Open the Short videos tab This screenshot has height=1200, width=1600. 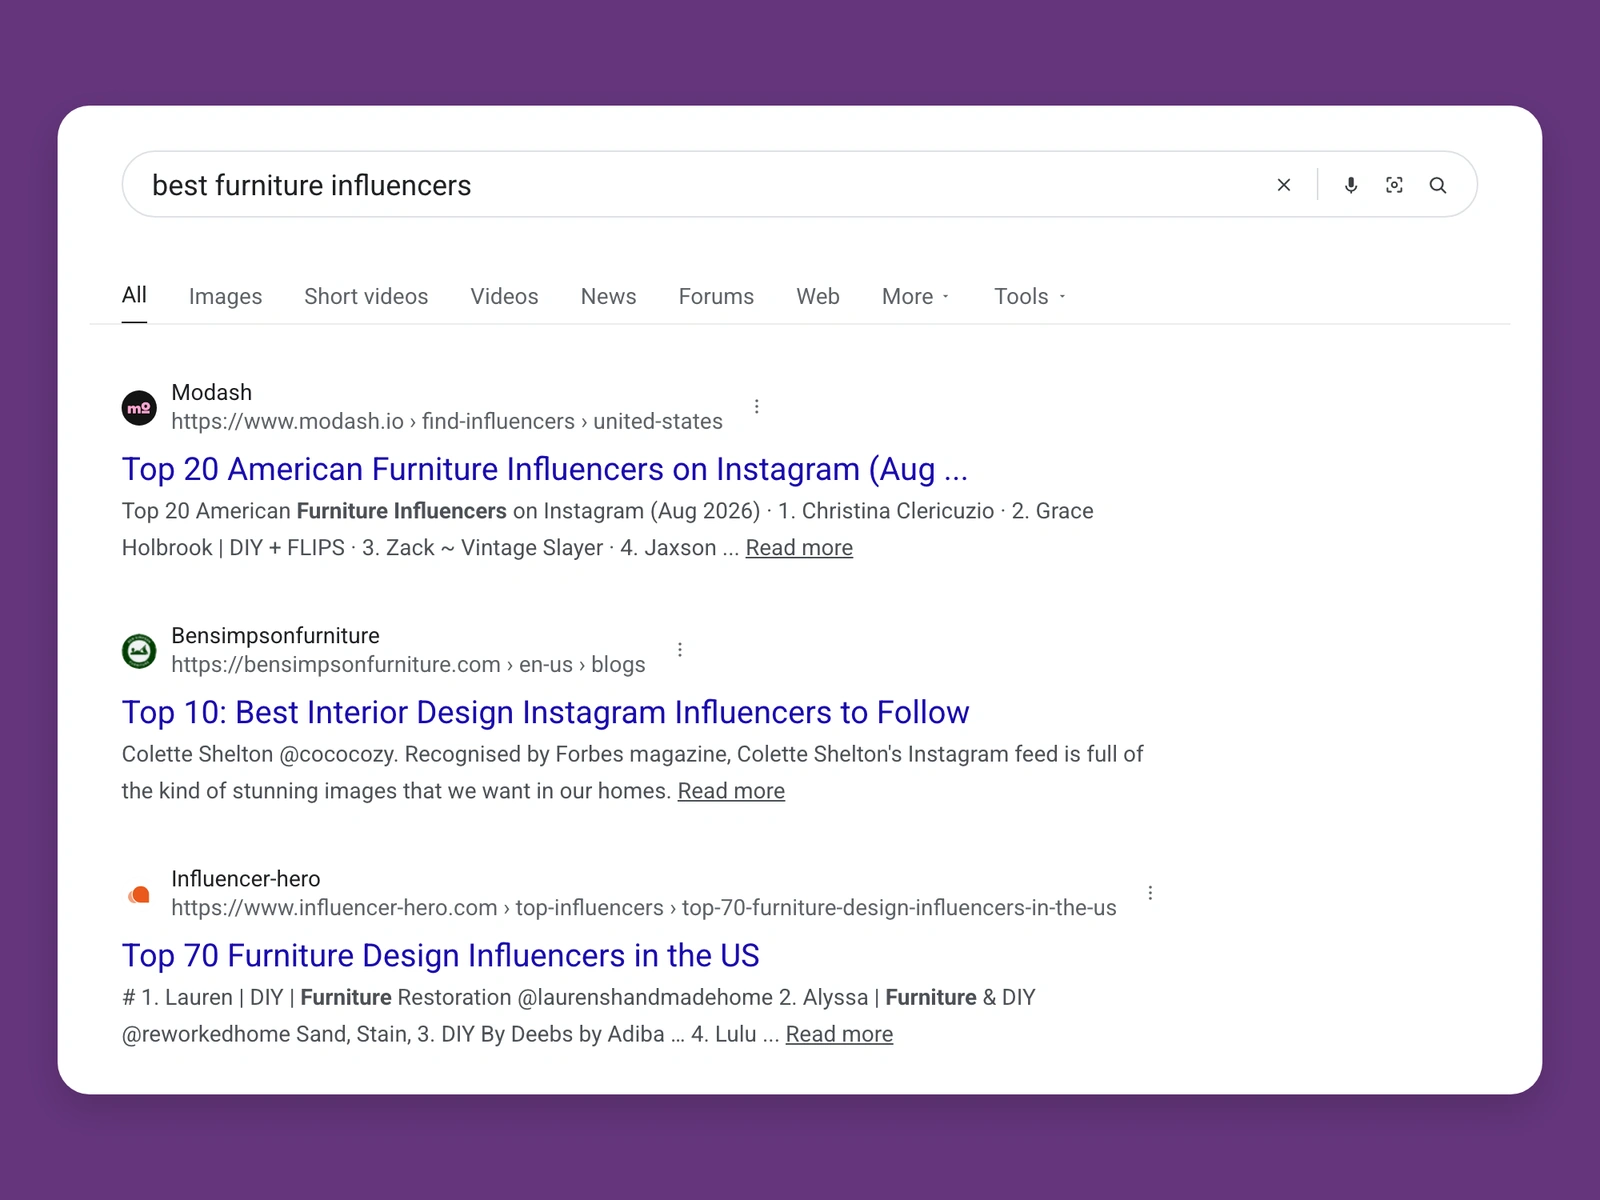click(x=366, y=297)
